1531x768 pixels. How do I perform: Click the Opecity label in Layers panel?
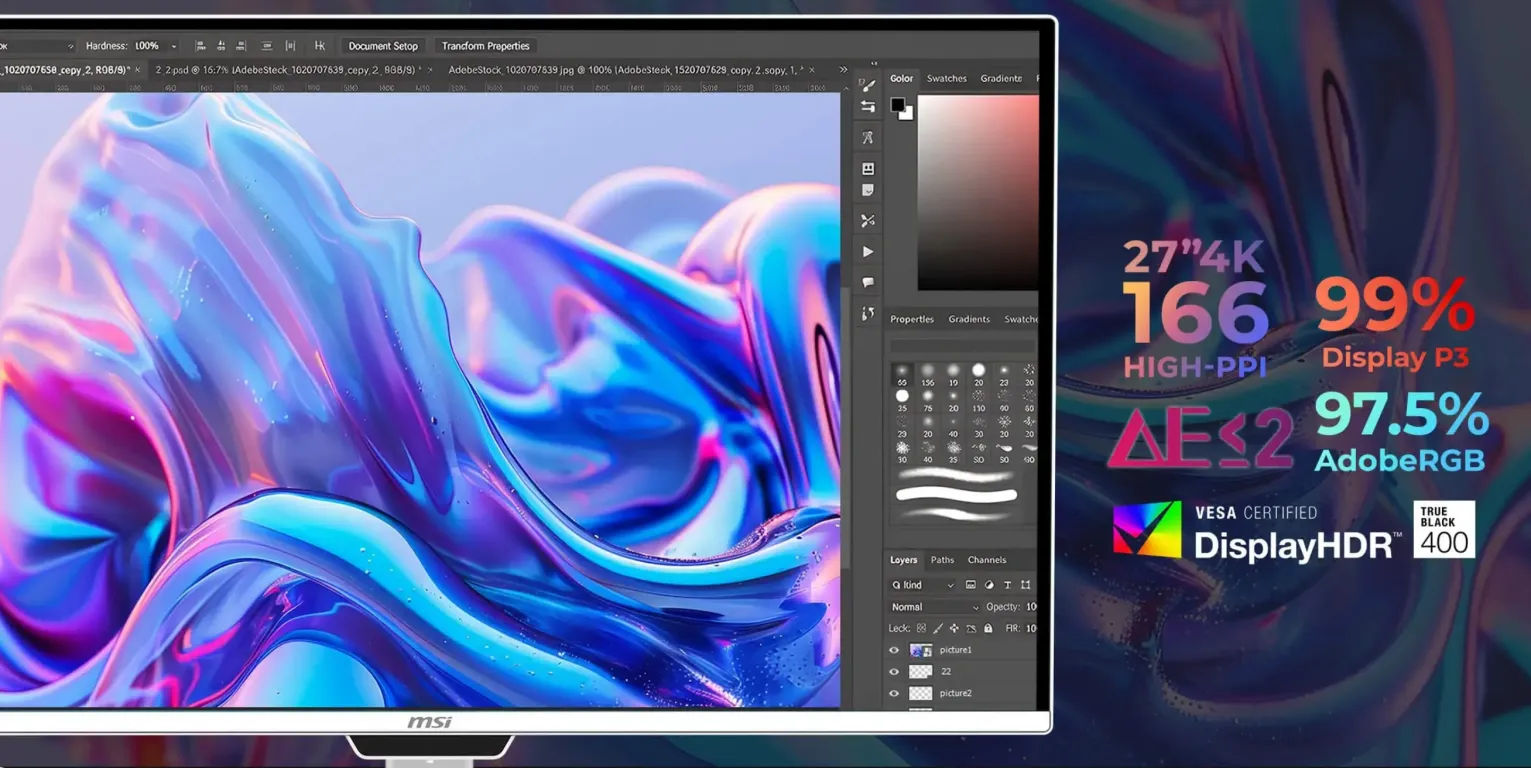click(1003, 607)
